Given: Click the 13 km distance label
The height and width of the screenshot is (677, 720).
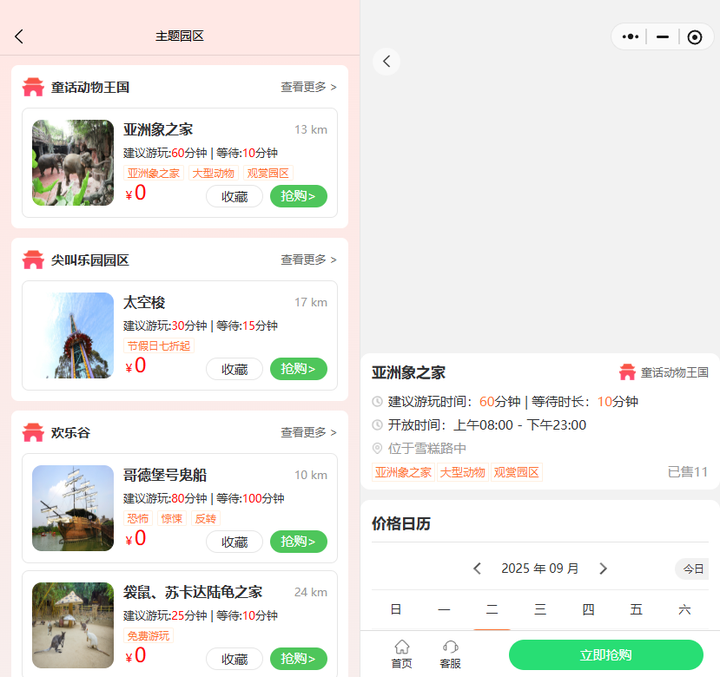Looking at the screenshot, I should [311, 130].
